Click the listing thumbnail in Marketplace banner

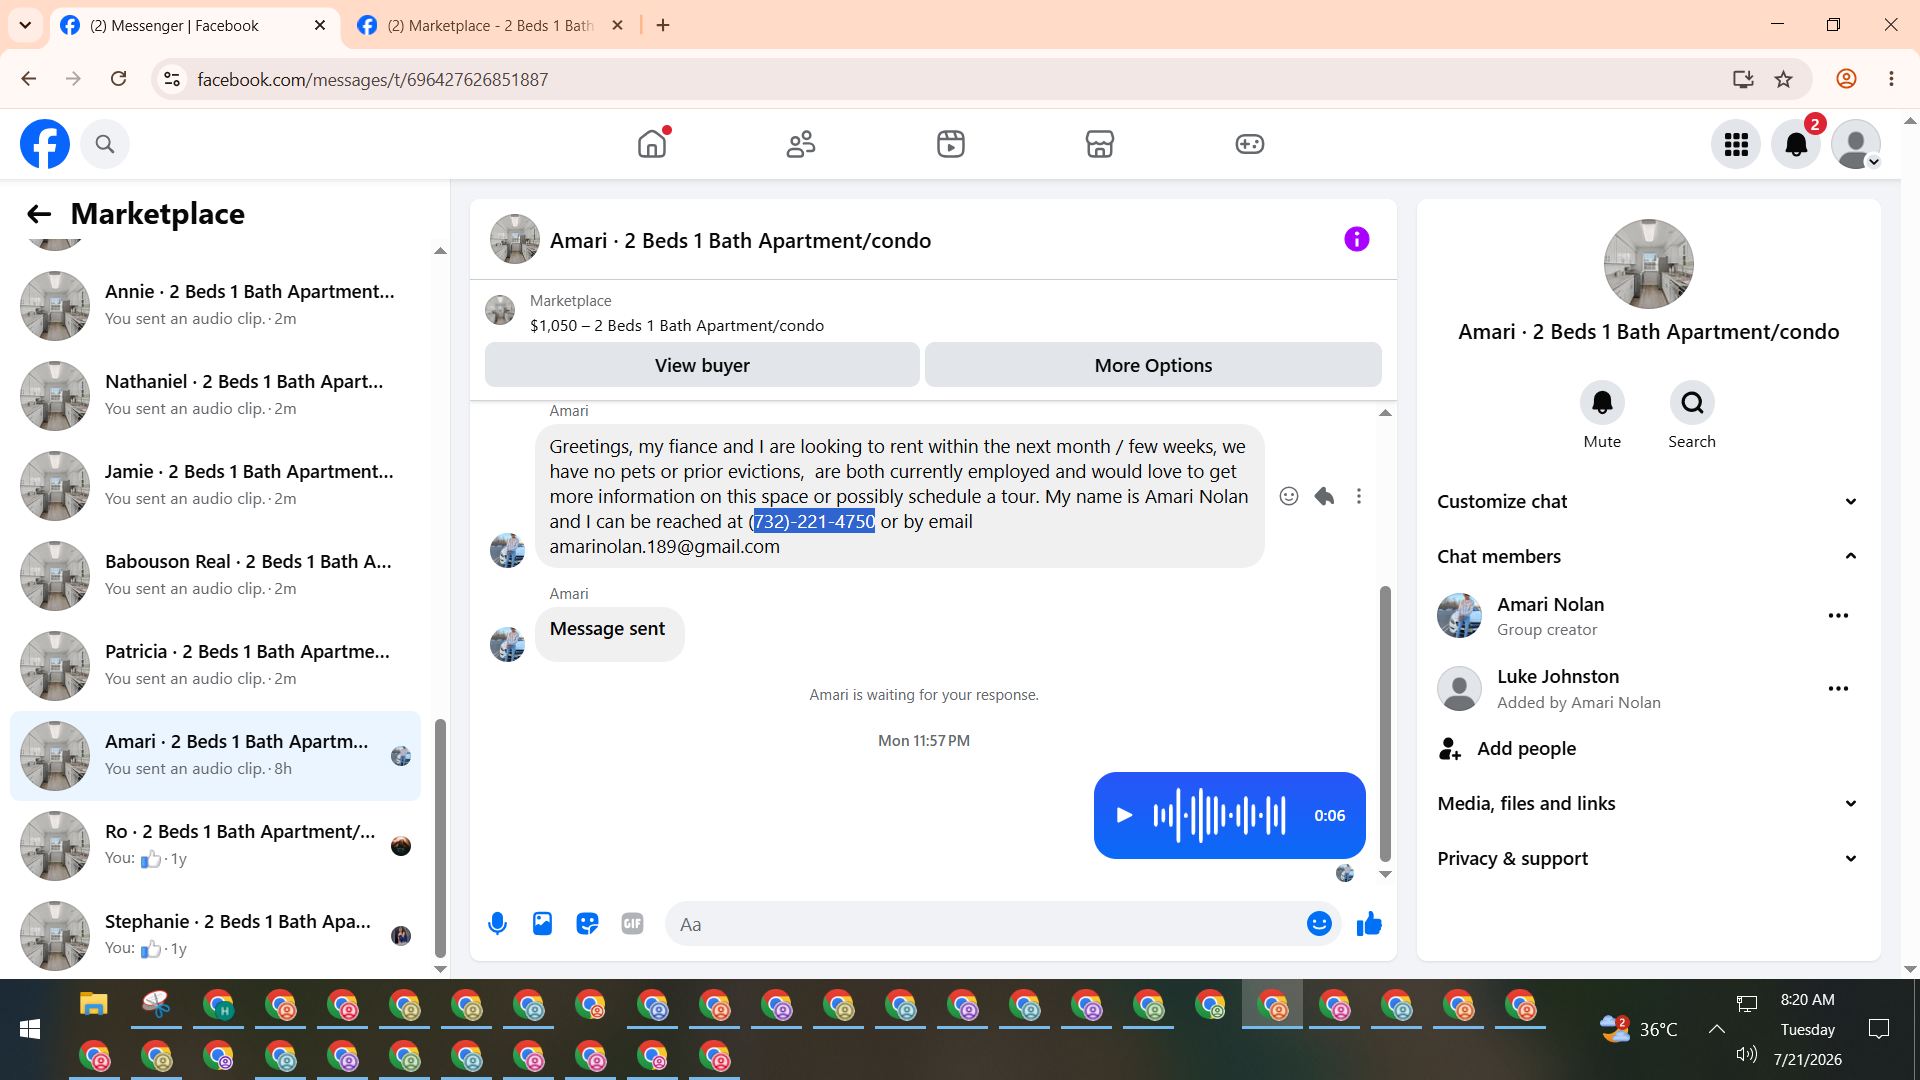coord(500,311)
